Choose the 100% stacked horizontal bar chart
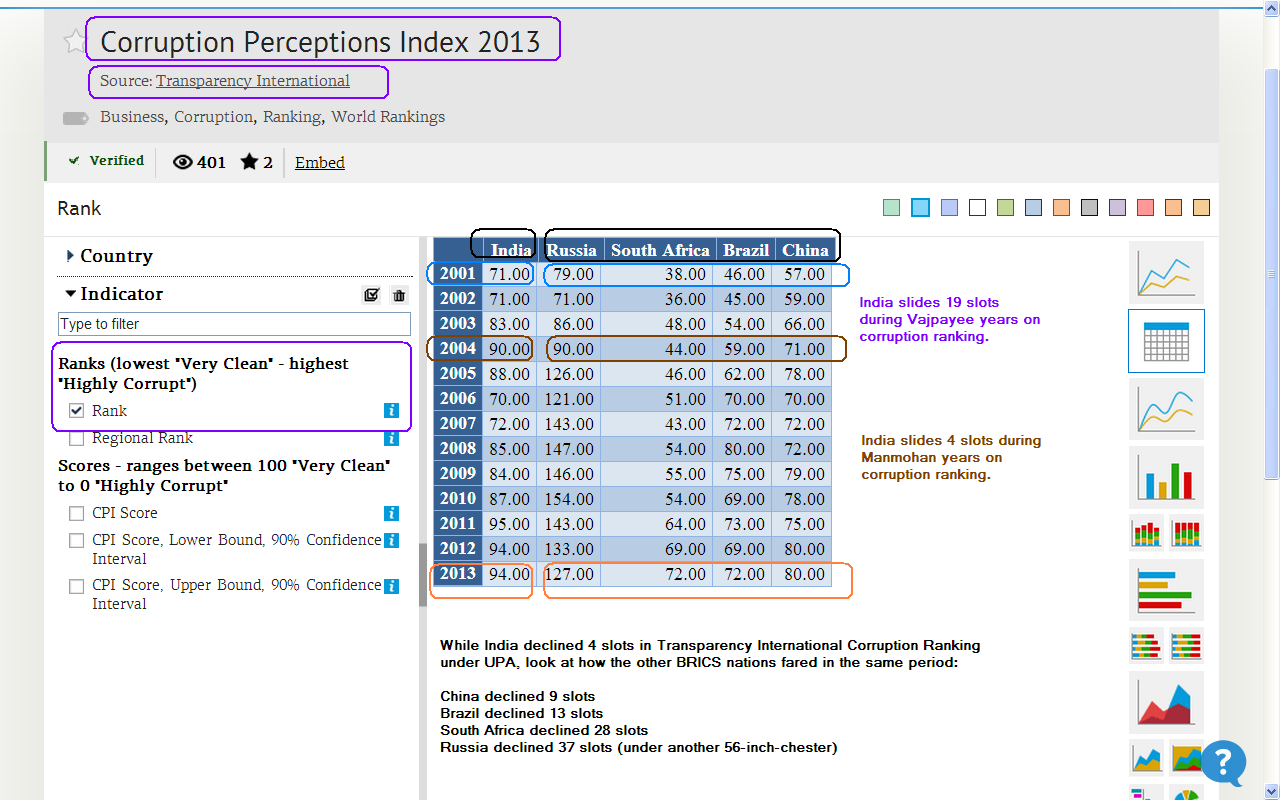This screenshot has width=1280, height=800. (x=1186, y=646)
